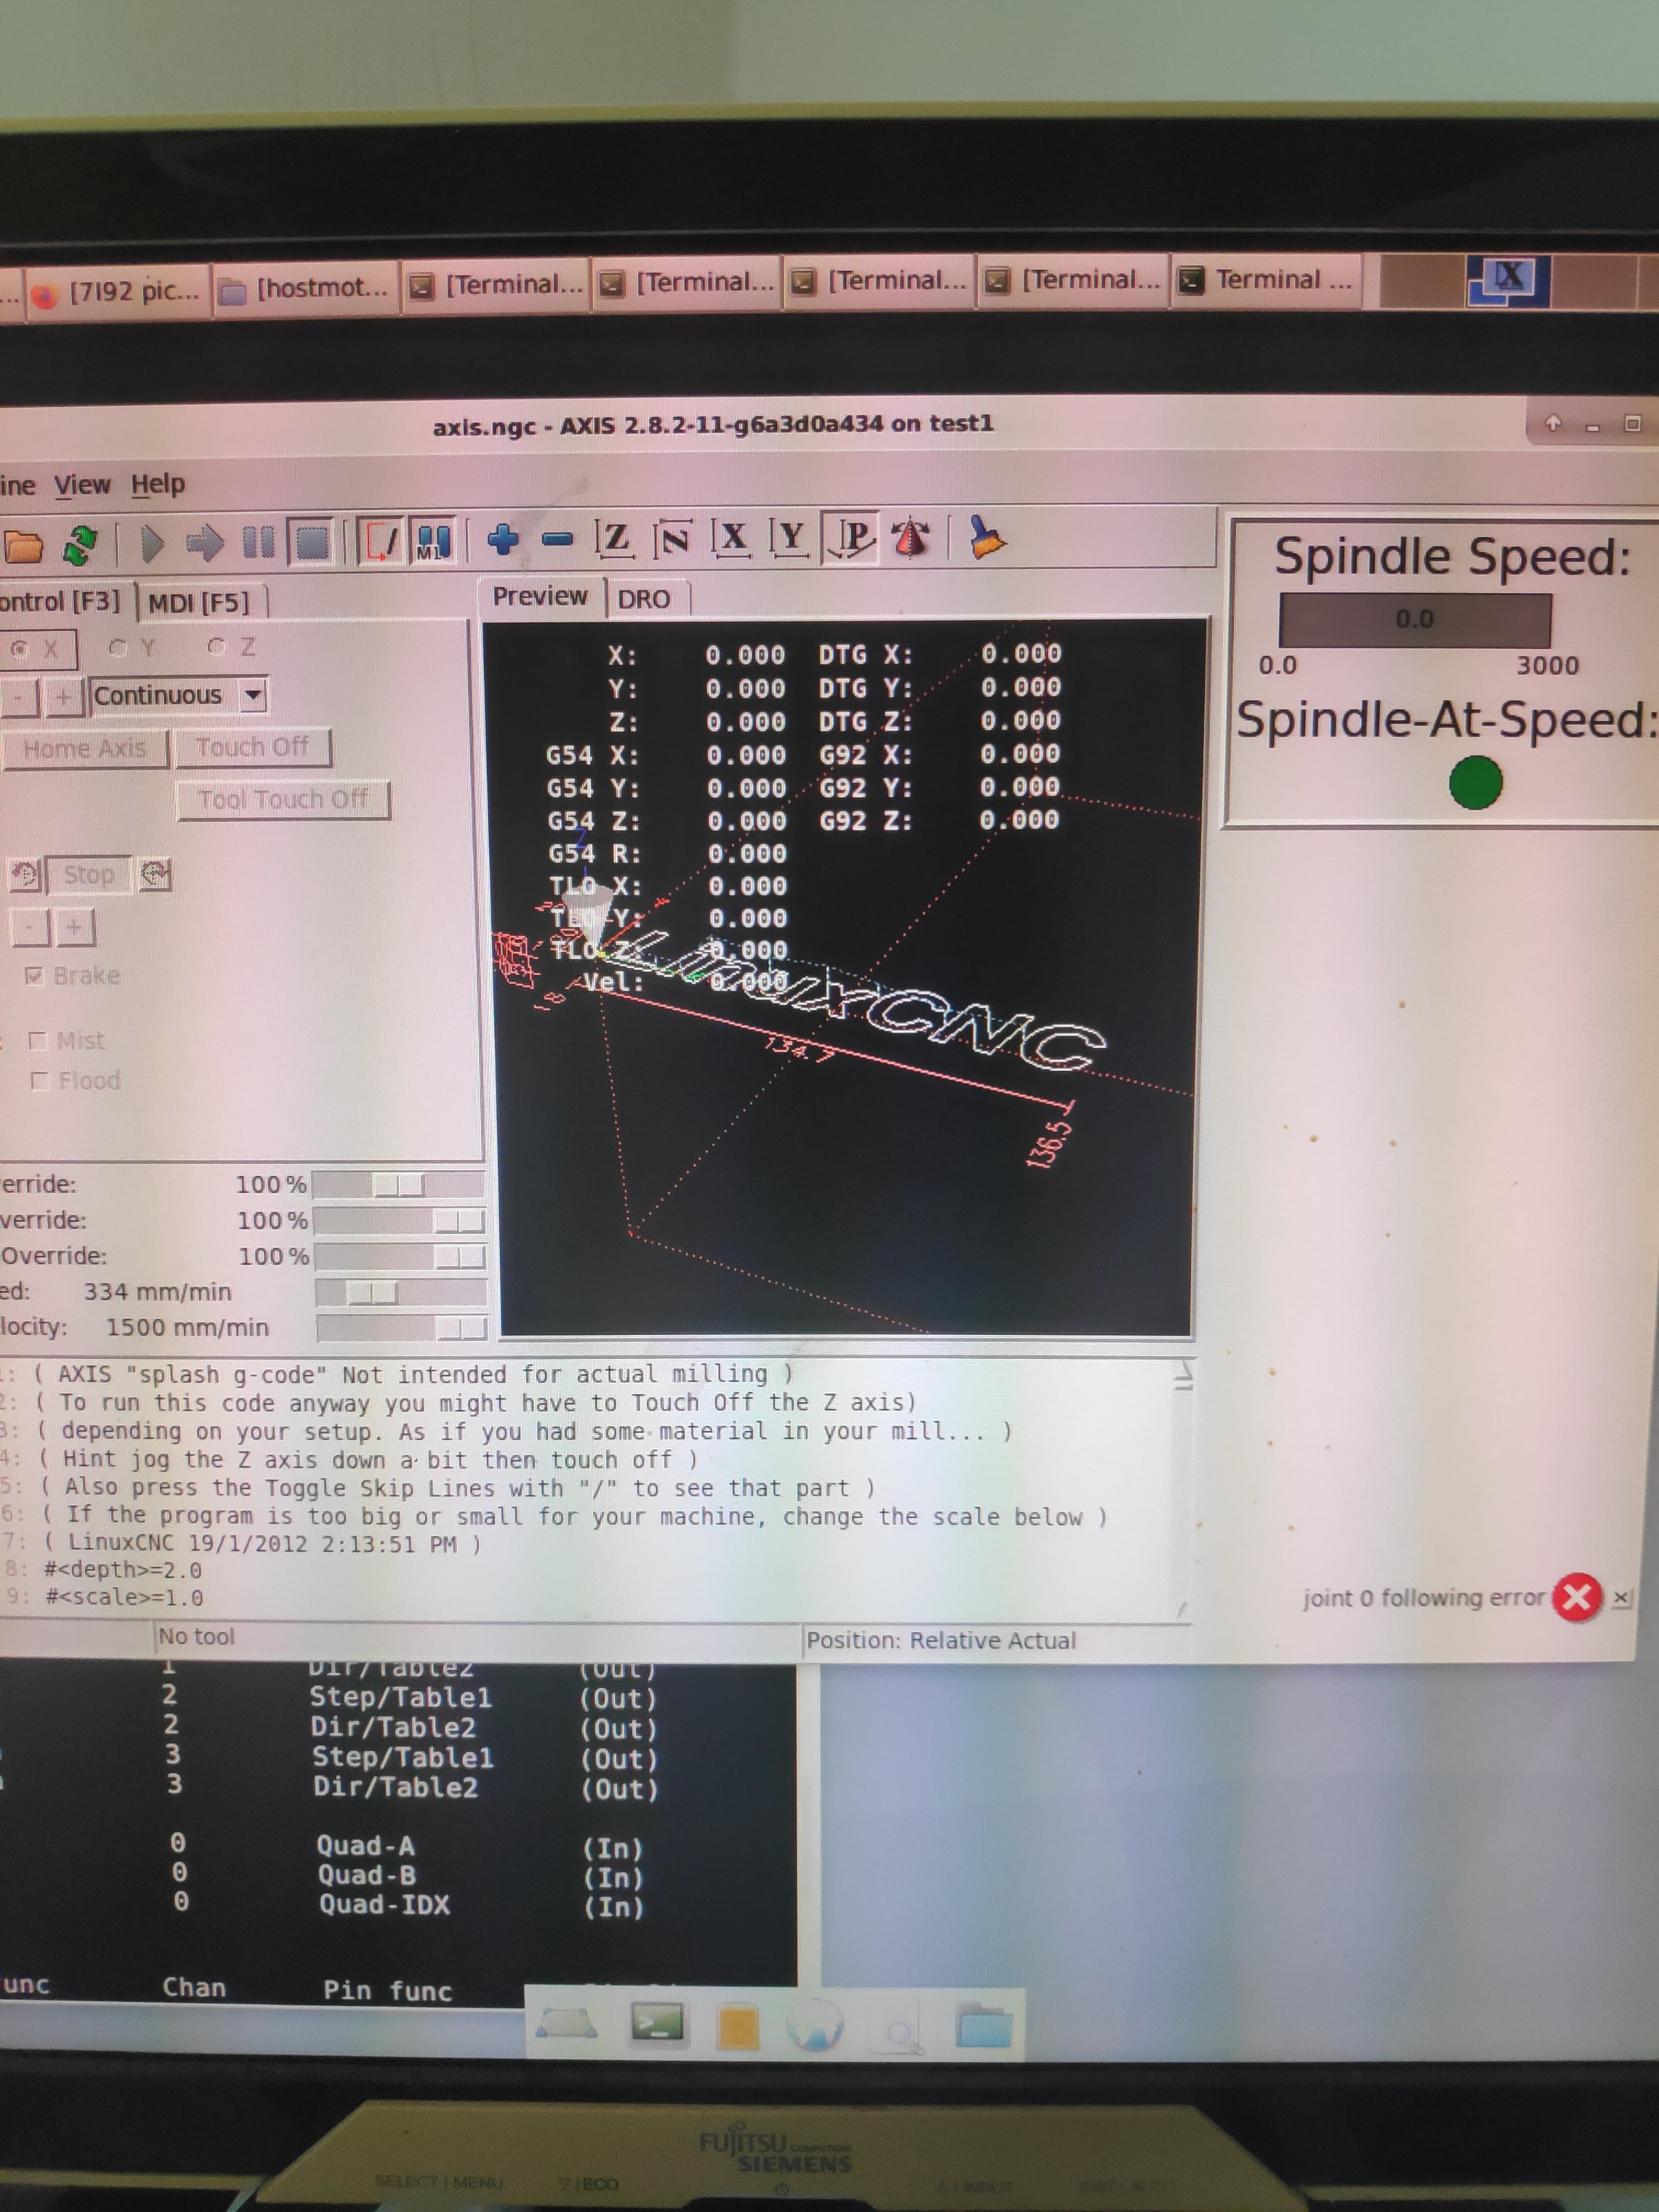Viewport: 1659px width, 2212px height.
Task: Select G-code line #<depth>=2.0
Action: pos(123,1569)
